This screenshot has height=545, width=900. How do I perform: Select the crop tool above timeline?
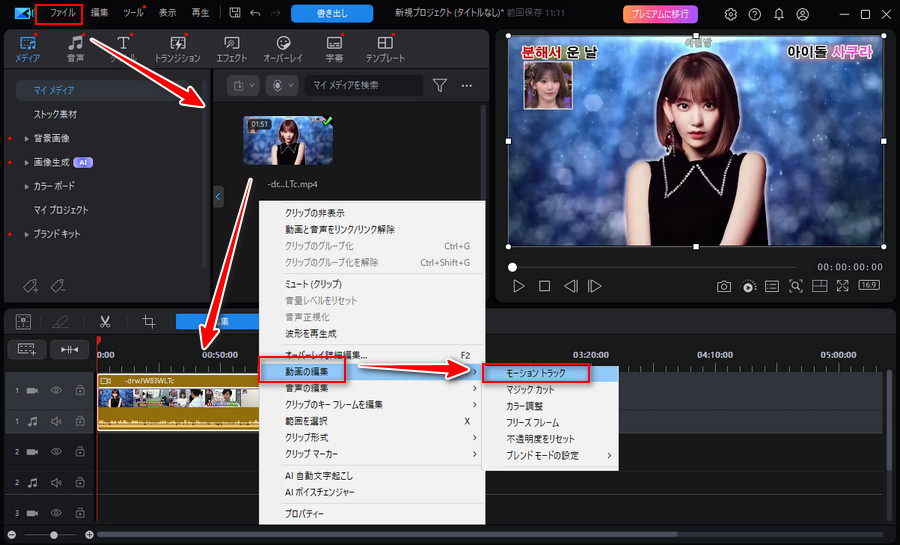(149, 321)
